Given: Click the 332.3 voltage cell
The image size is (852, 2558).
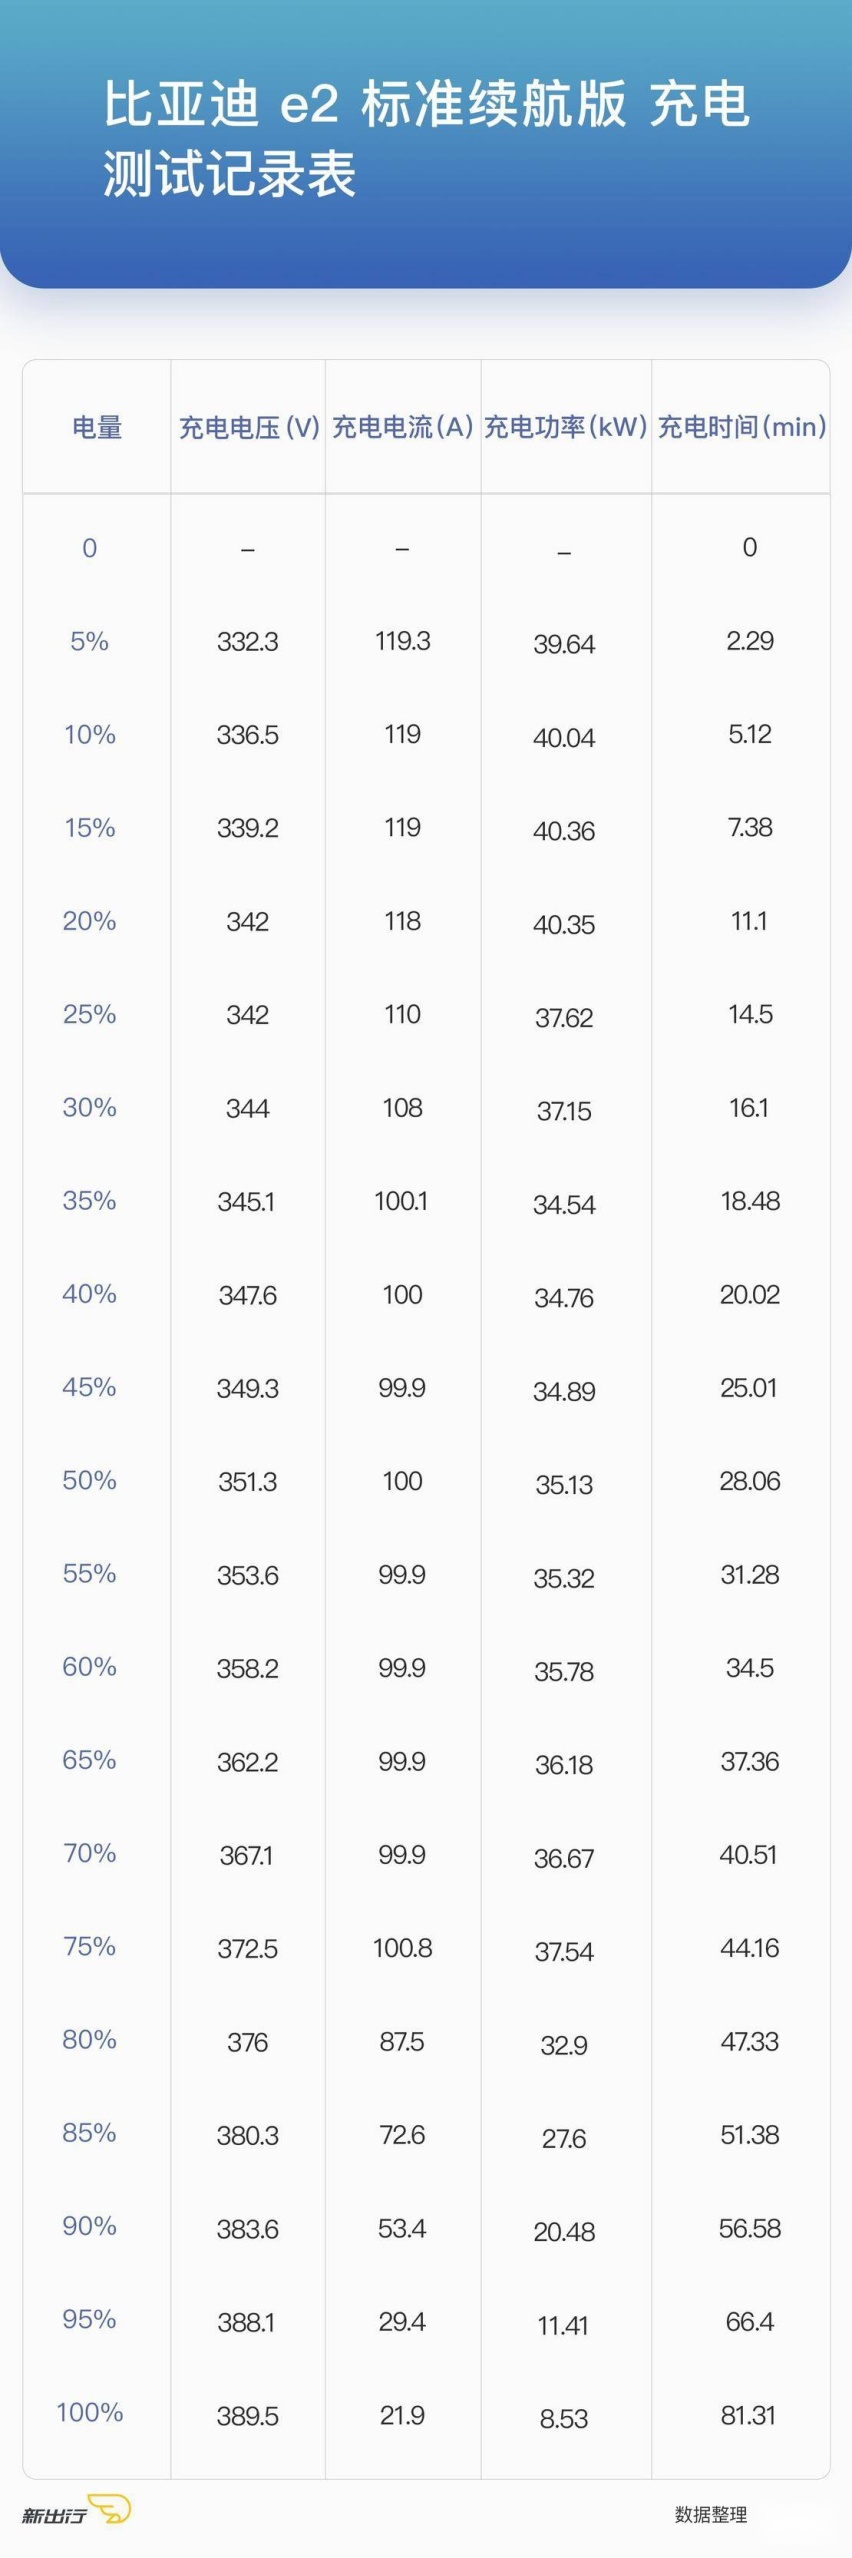Looking at the screenshot, I should pos(248,642).
